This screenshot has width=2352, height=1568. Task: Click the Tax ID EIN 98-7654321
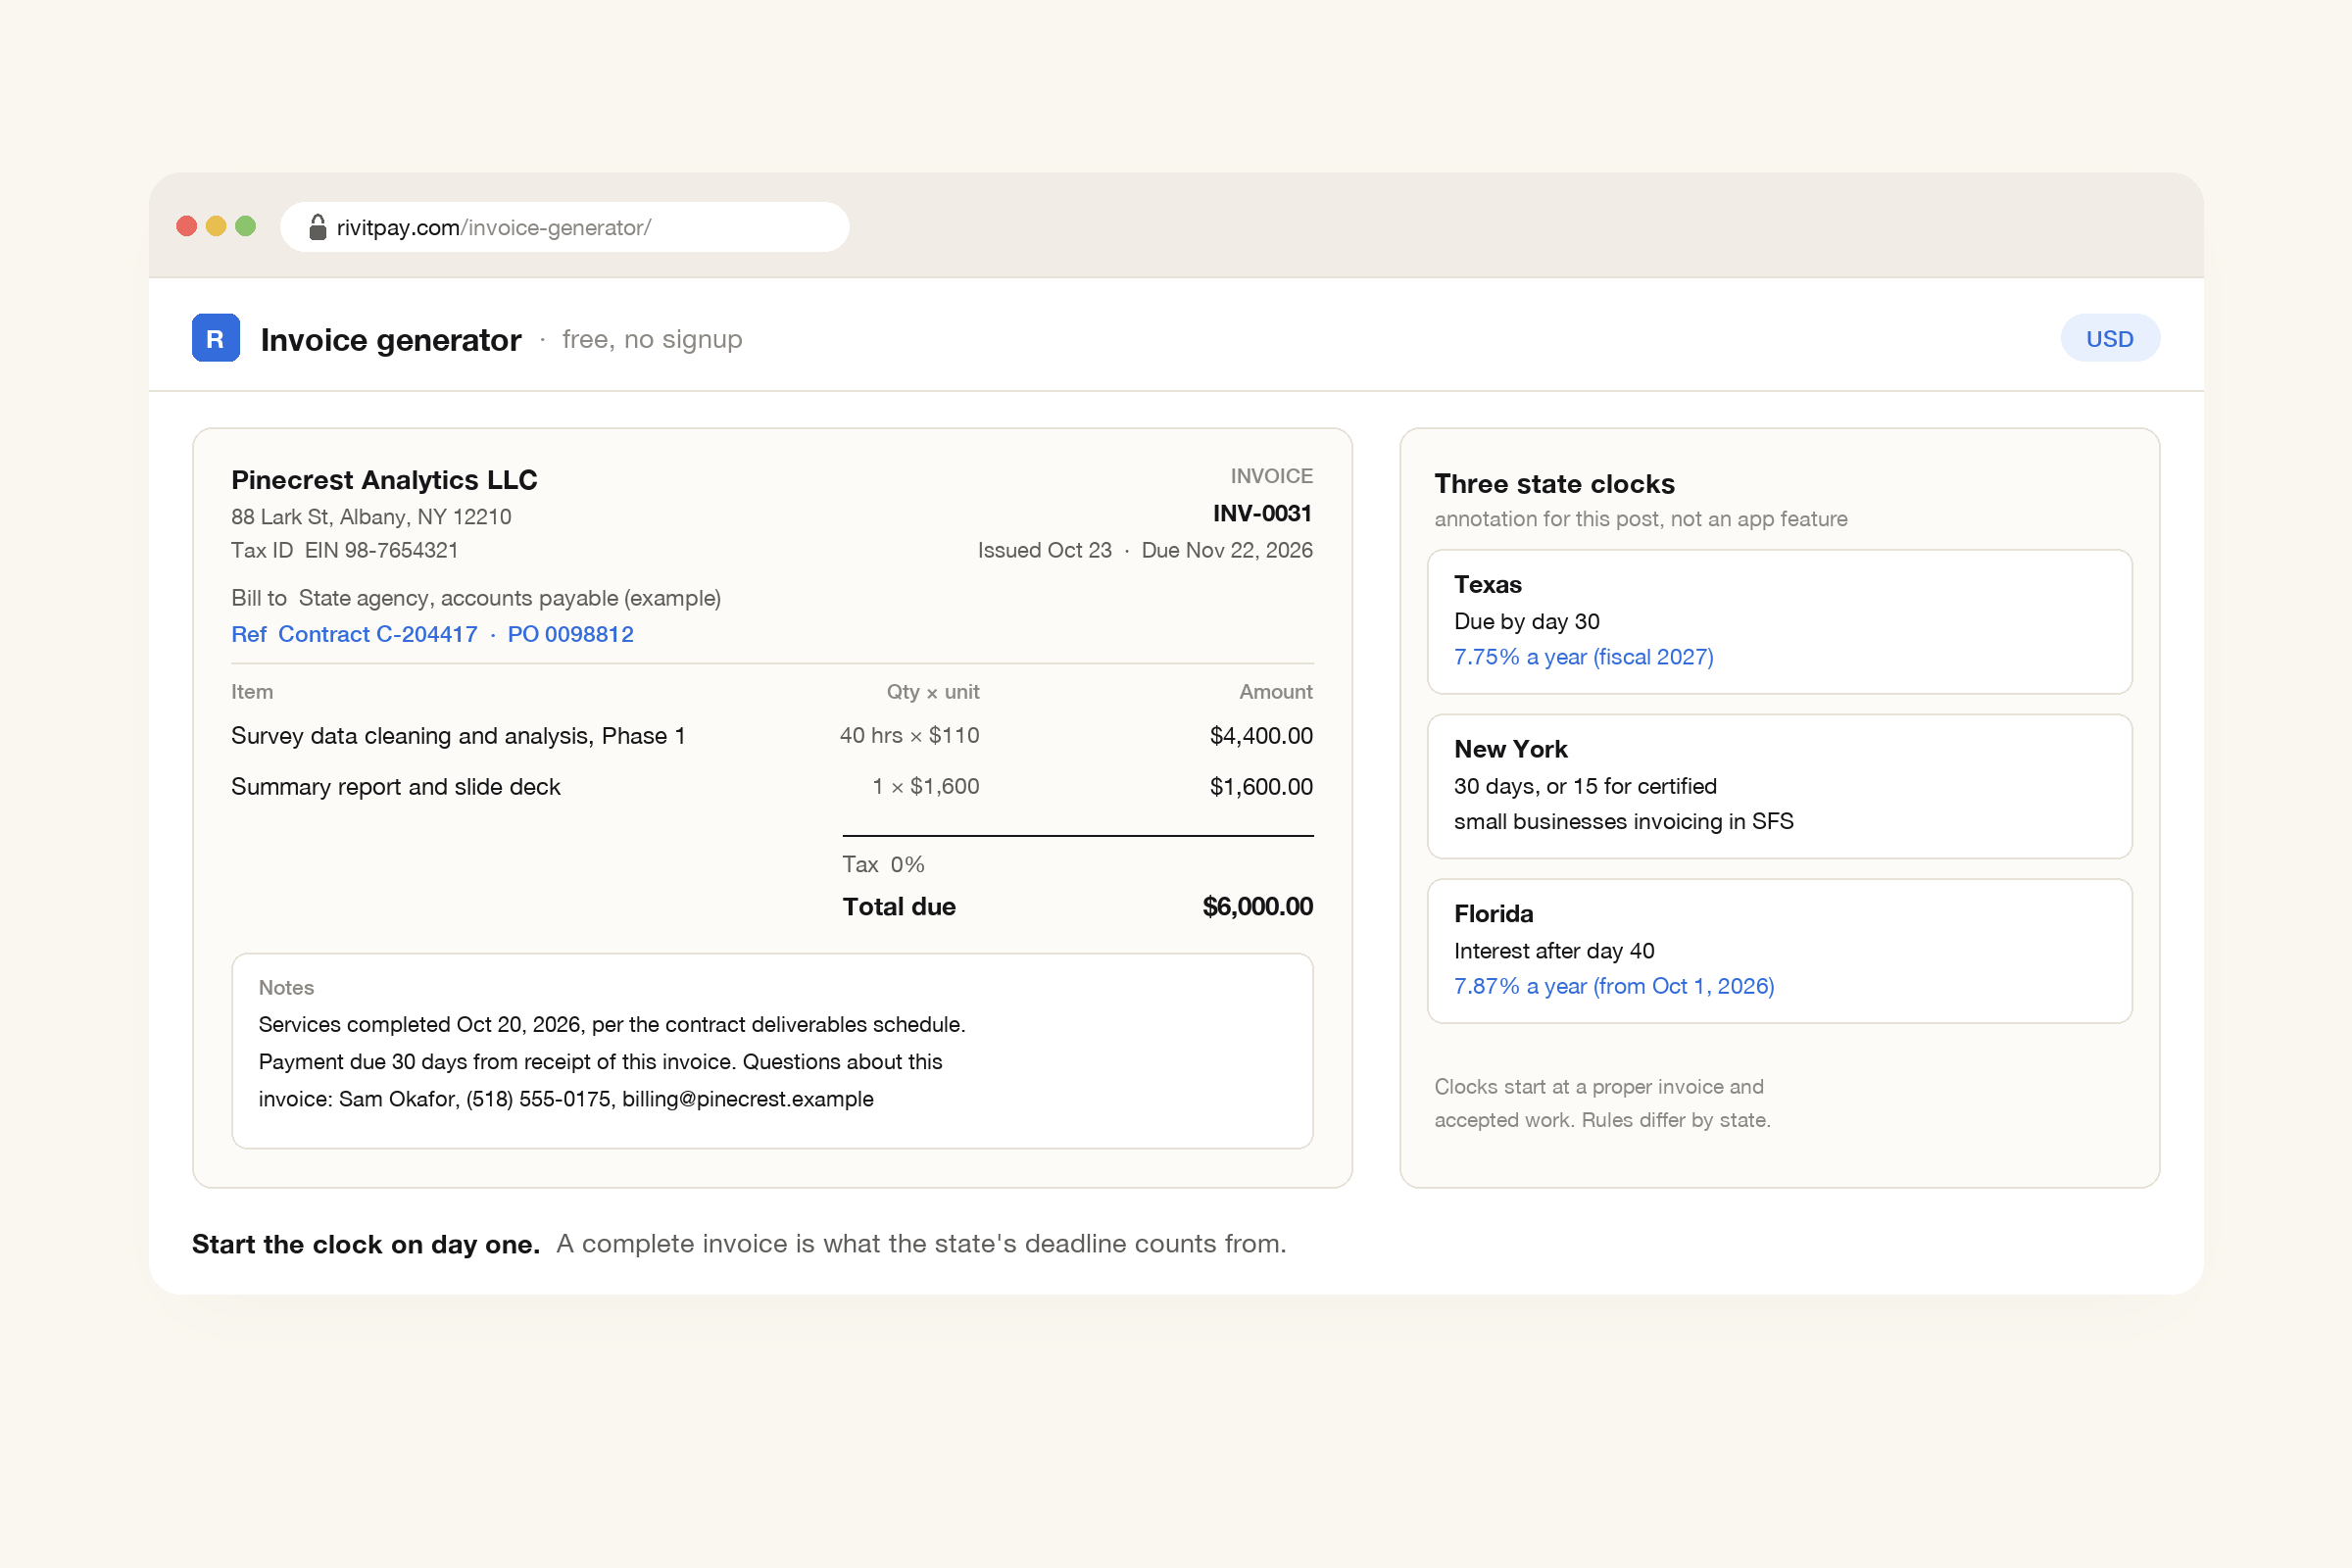pos(344,550)
